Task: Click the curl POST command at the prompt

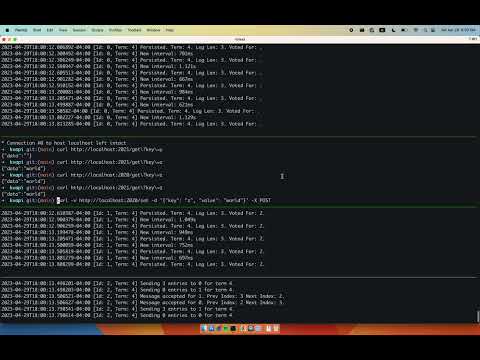Action: point(164,201)
